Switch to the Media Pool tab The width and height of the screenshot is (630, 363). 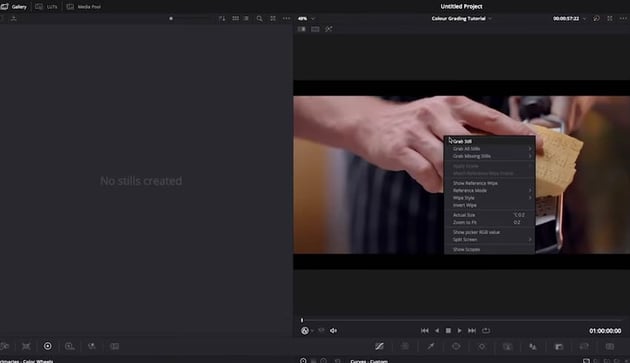84,6
